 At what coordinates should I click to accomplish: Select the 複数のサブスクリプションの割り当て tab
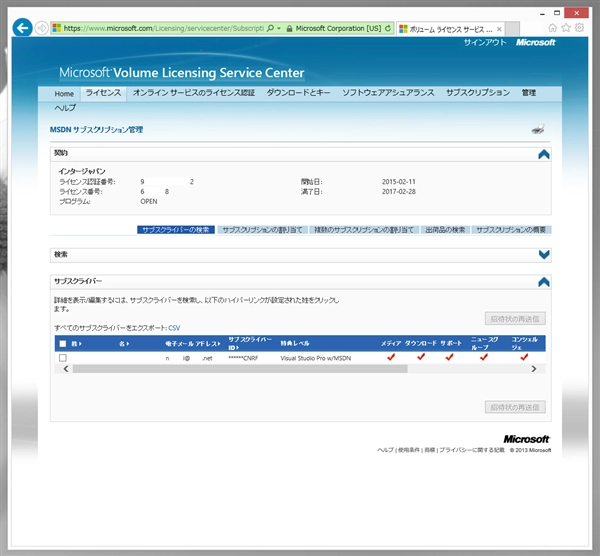364,230
